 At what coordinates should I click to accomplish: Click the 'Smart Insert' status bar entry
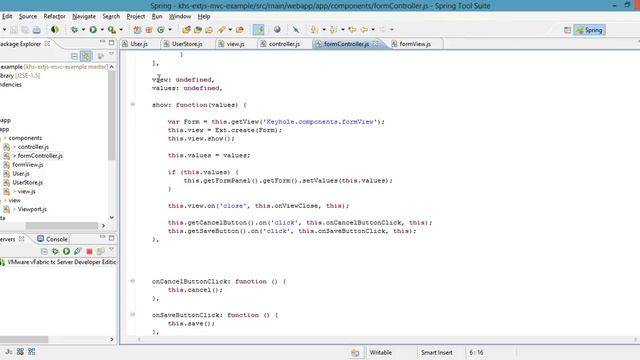[437, 352]
